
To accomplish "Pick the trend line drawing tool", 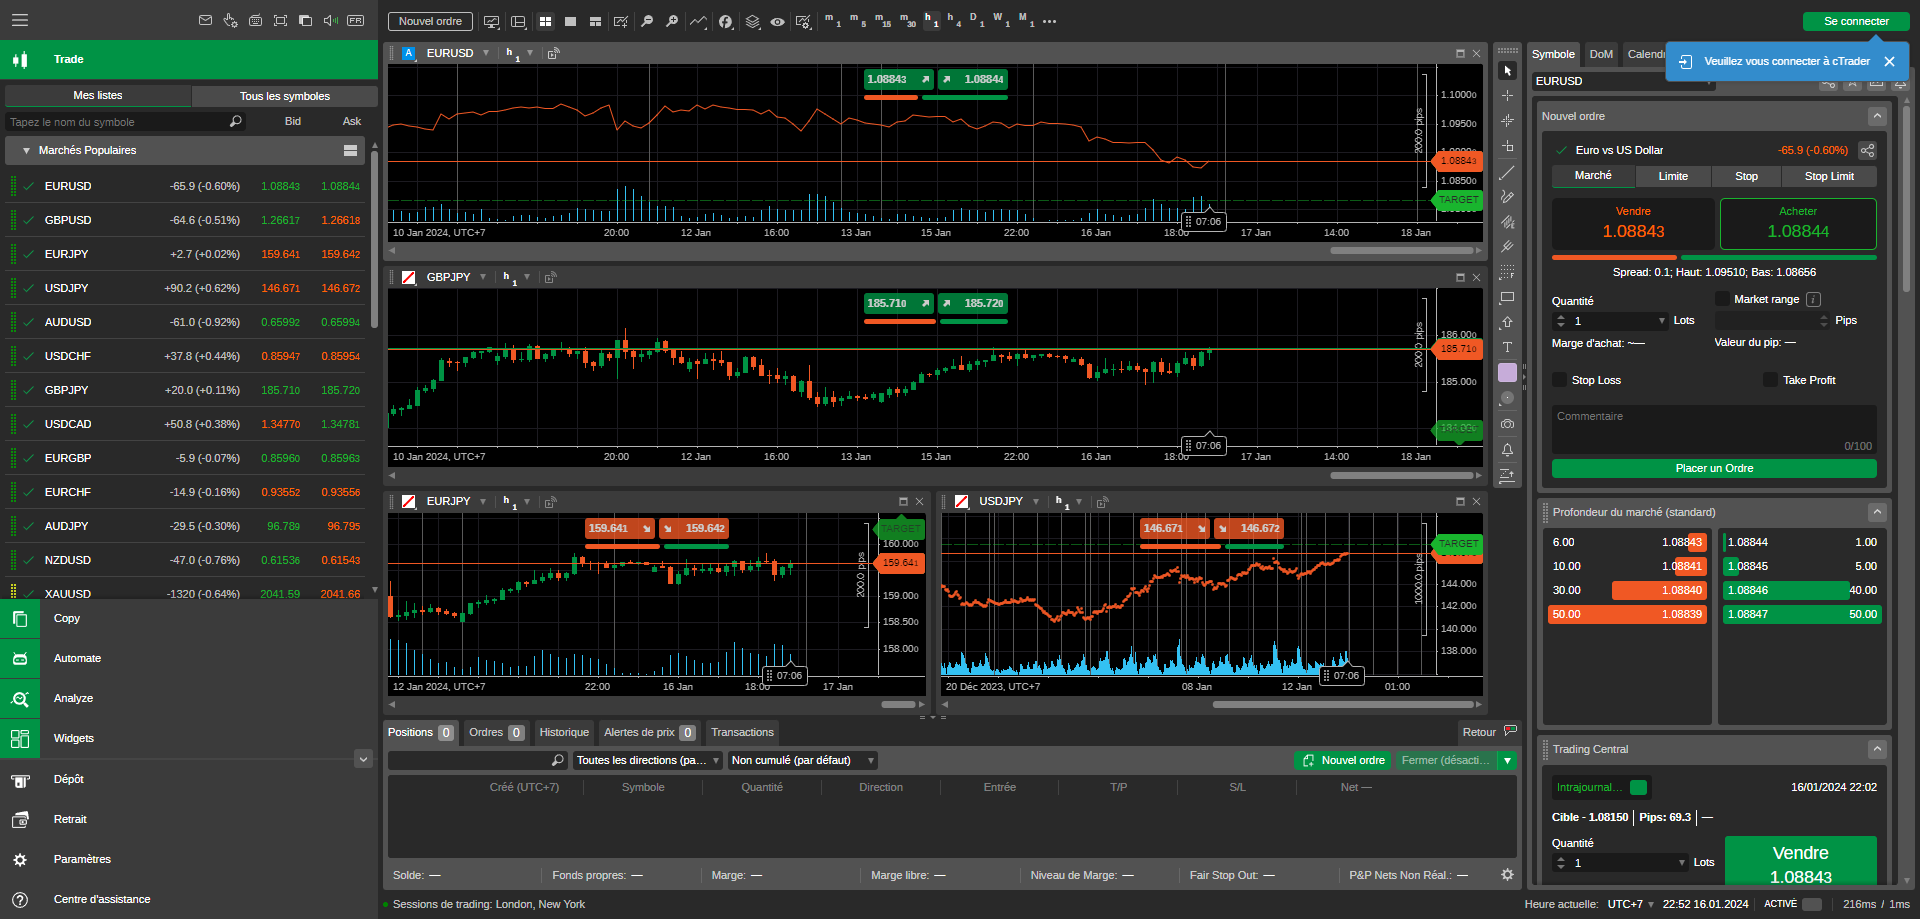I will 1508,172.
